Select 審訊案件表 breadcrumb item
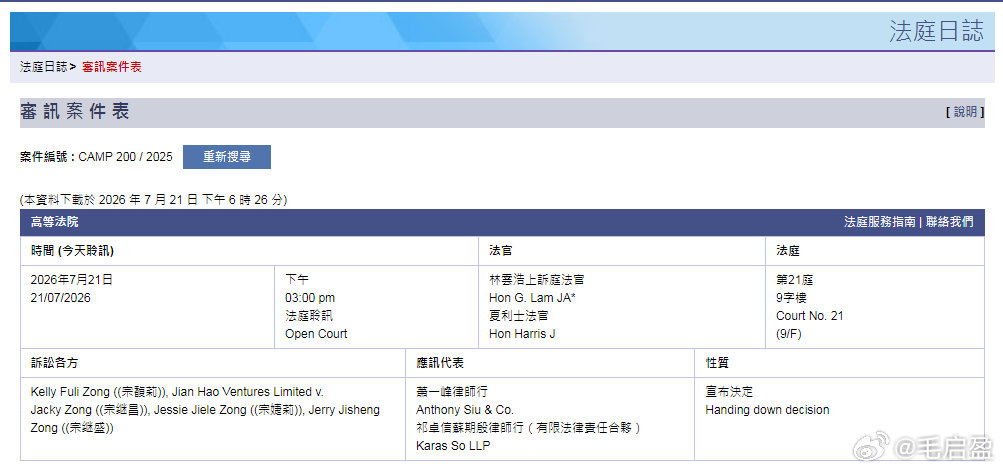 (112, 67)
